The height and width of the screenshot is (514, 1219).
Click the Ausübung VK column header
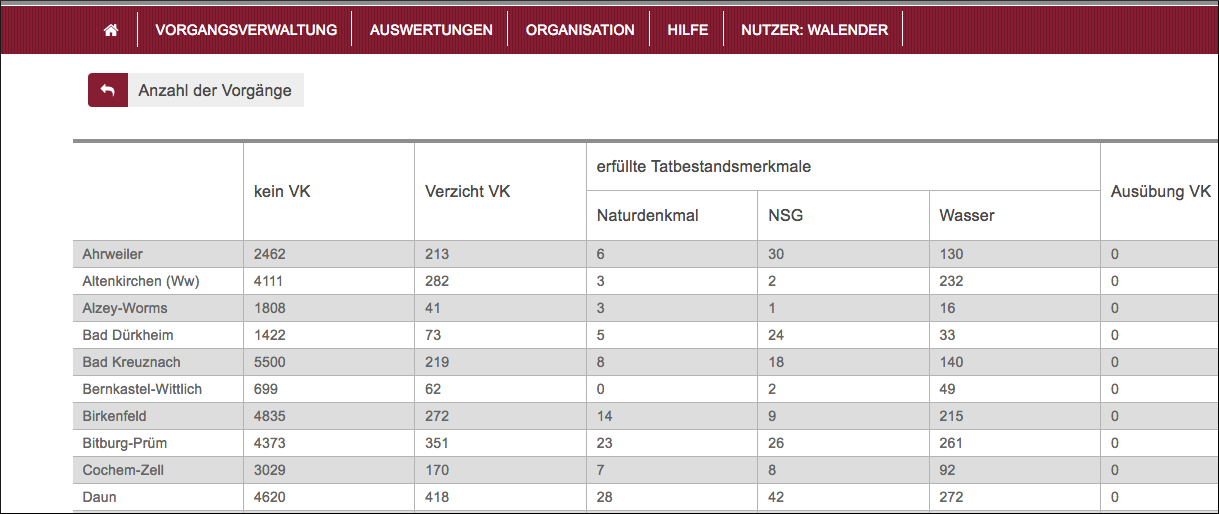point(1160,191)
